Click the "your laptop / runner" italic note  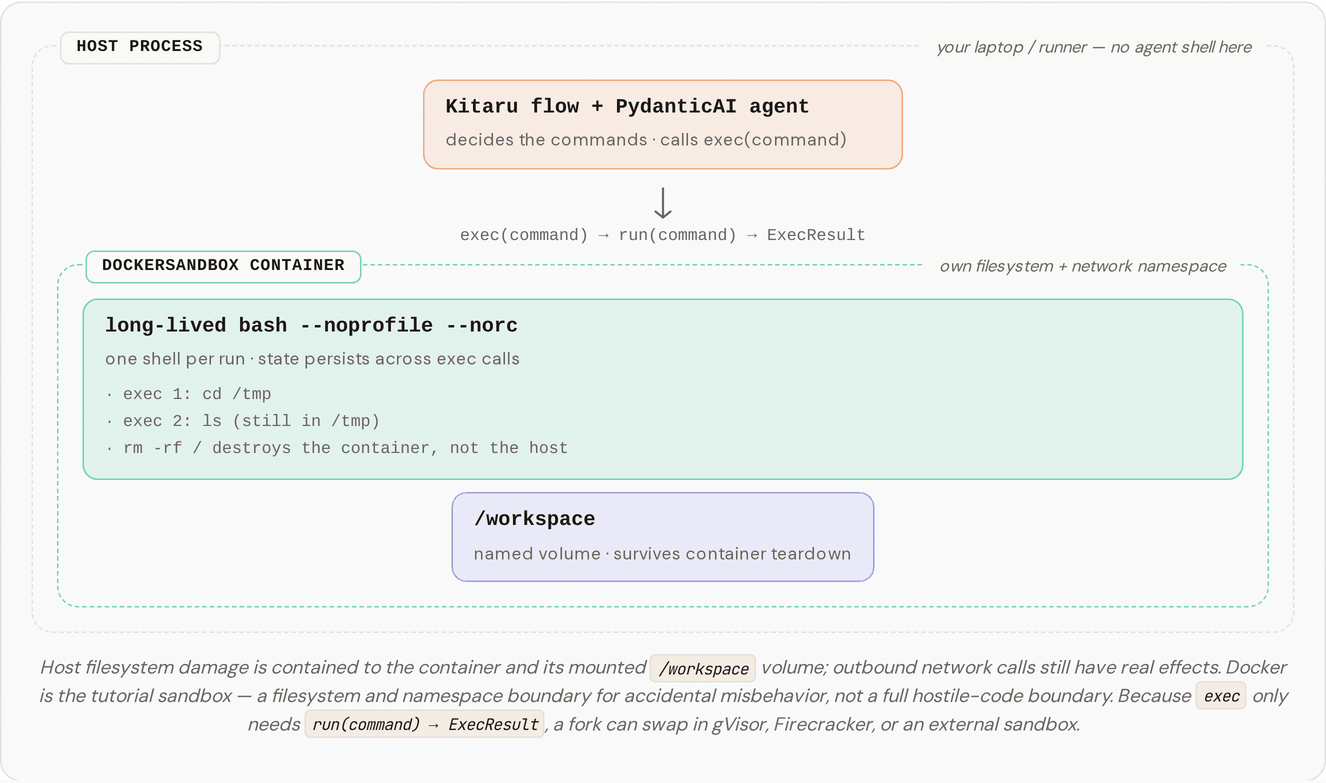(1094, 47)
